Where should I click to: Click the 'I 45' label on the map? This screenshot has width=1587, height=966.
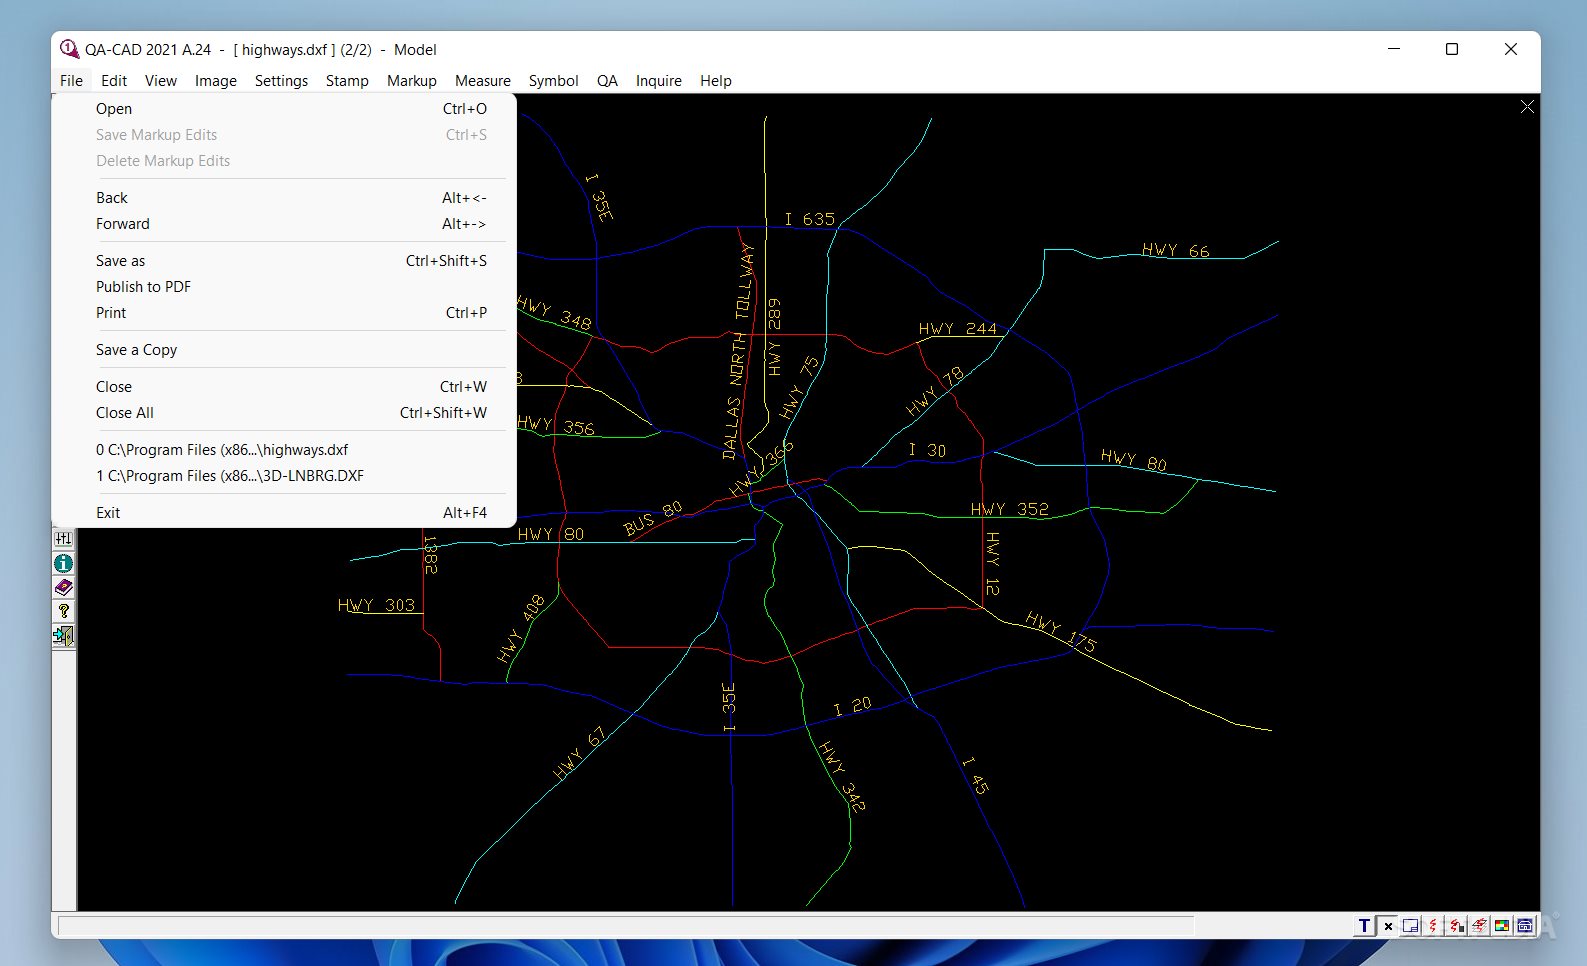point(975,776)
